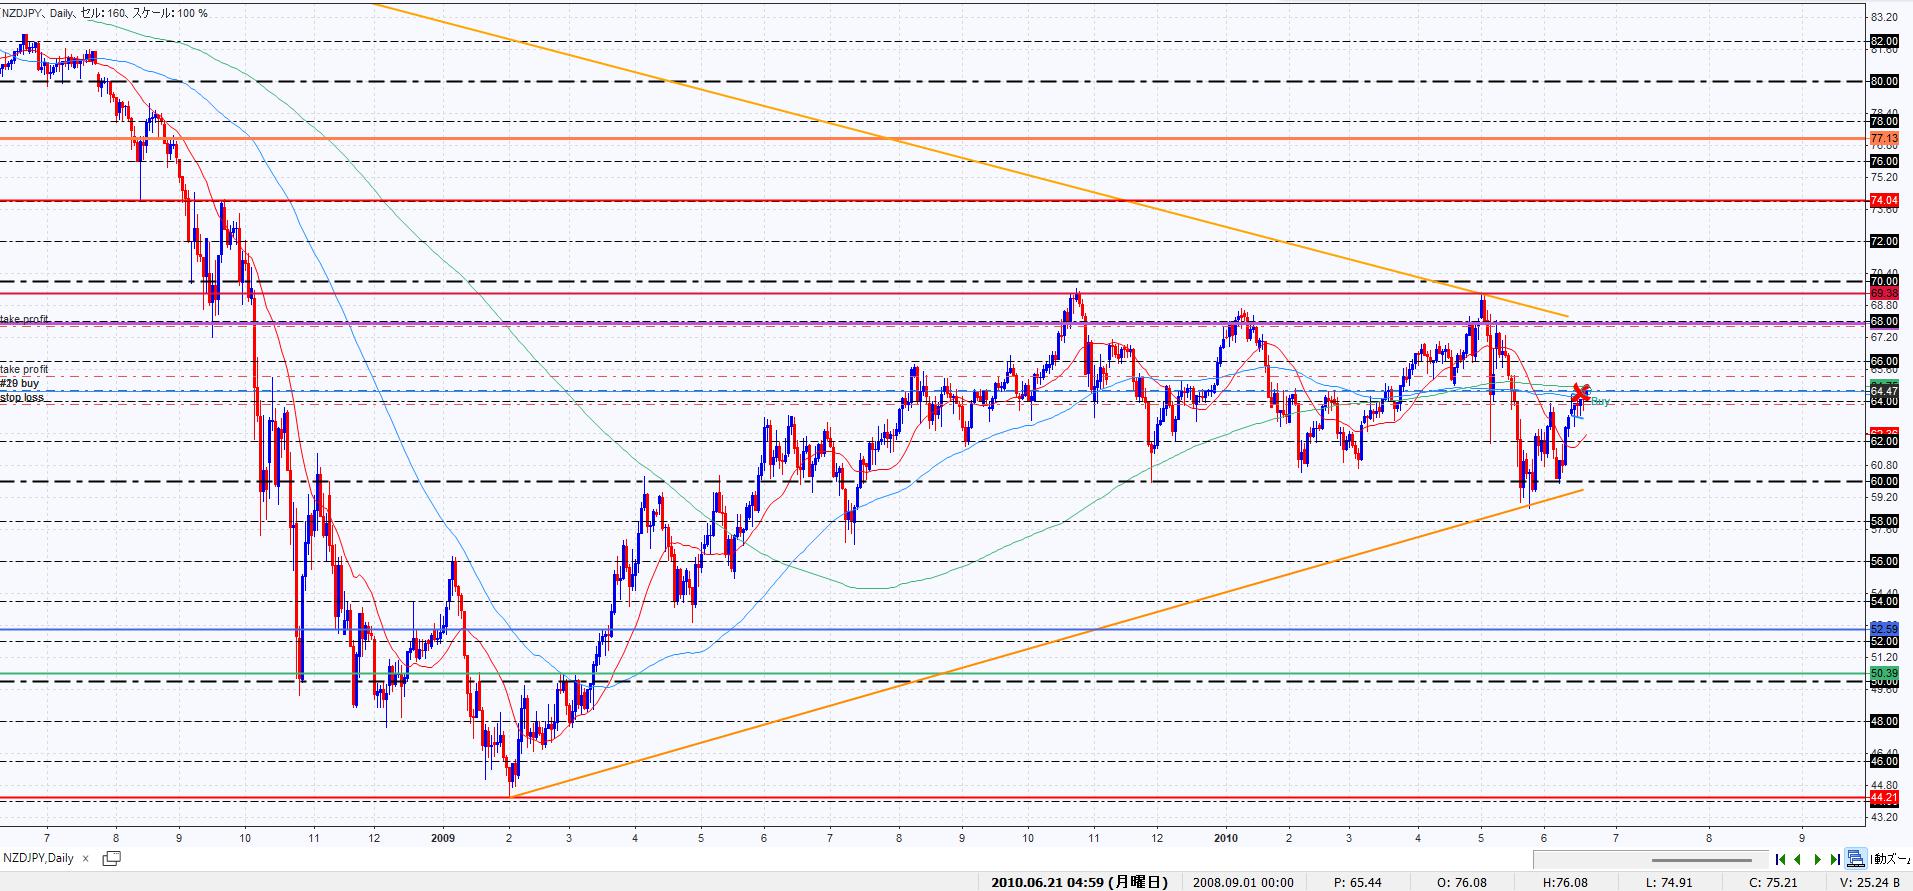Click the chart scroll slider near bottom right

tap(1701, 860)
